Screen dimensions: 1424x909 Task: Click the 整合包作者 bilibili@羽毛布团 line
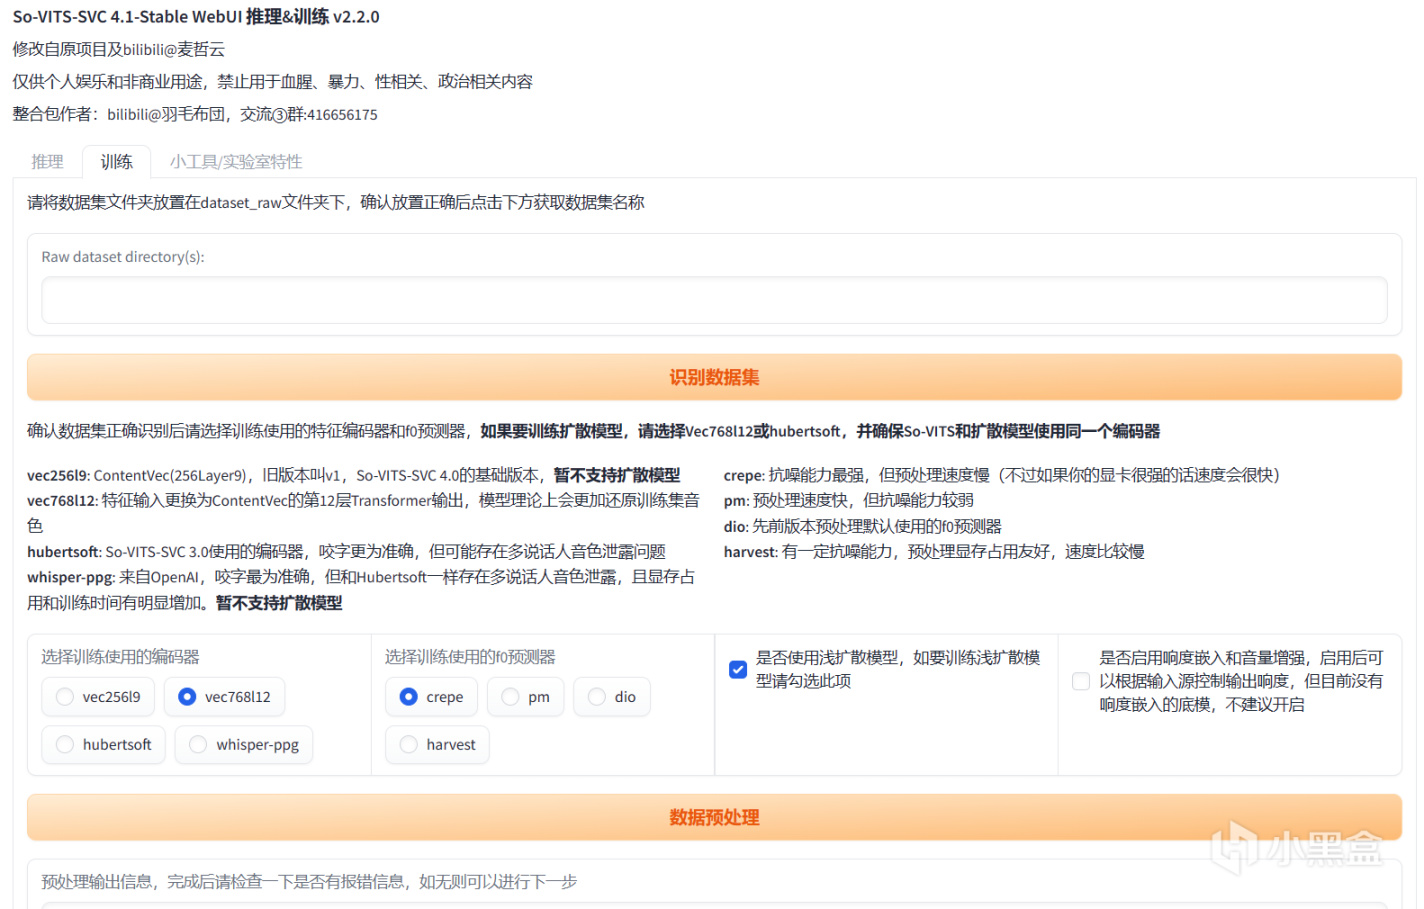195,115
